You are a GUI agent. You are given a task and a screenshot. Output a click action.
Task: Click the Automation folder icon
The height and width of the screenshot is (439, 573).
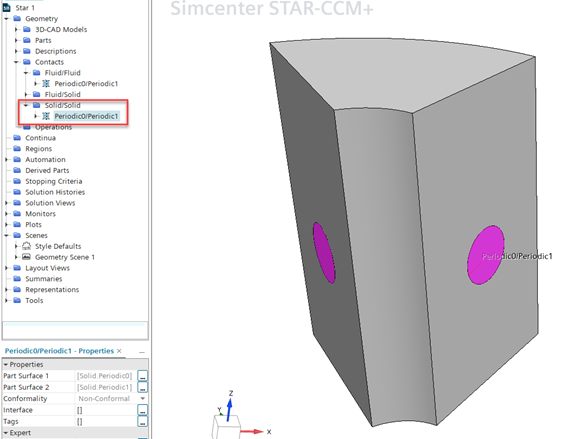click(17, 159)
